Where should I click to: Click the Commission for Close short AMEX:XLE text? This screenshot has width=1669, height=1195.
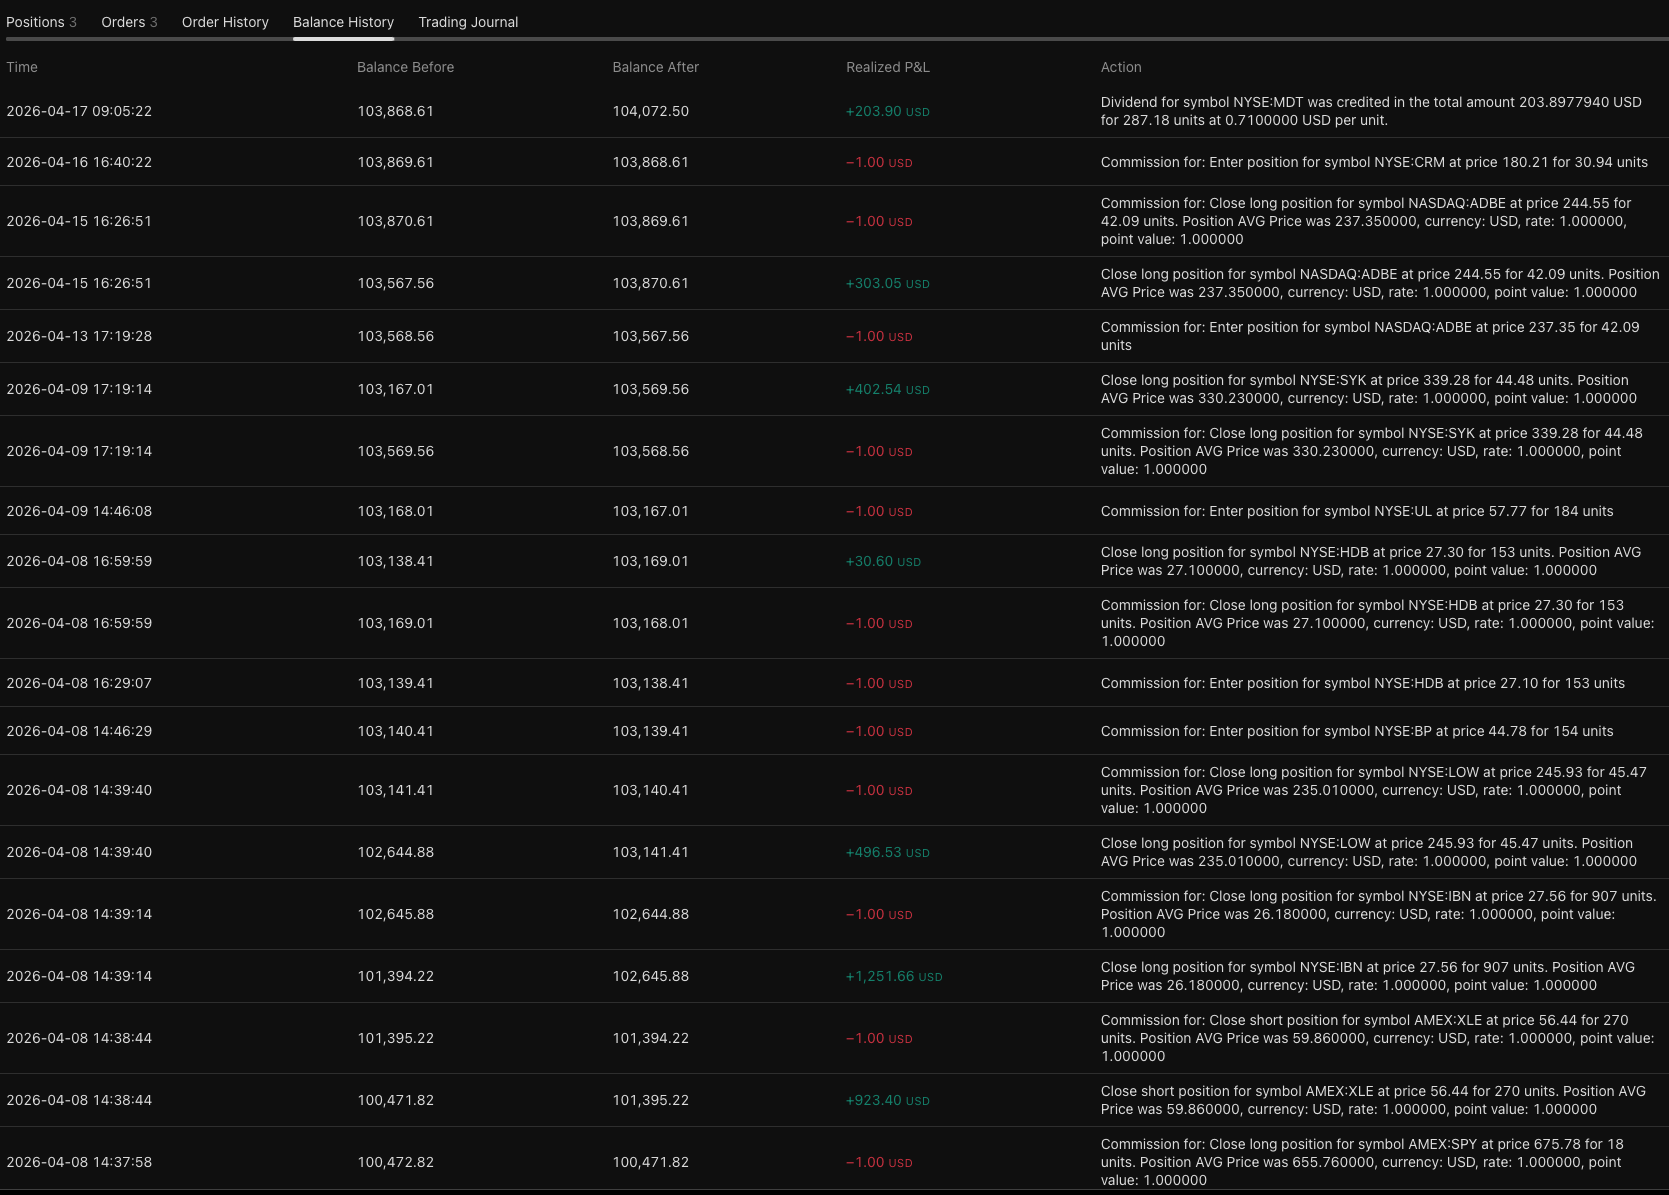(x=1378, y=1038)
